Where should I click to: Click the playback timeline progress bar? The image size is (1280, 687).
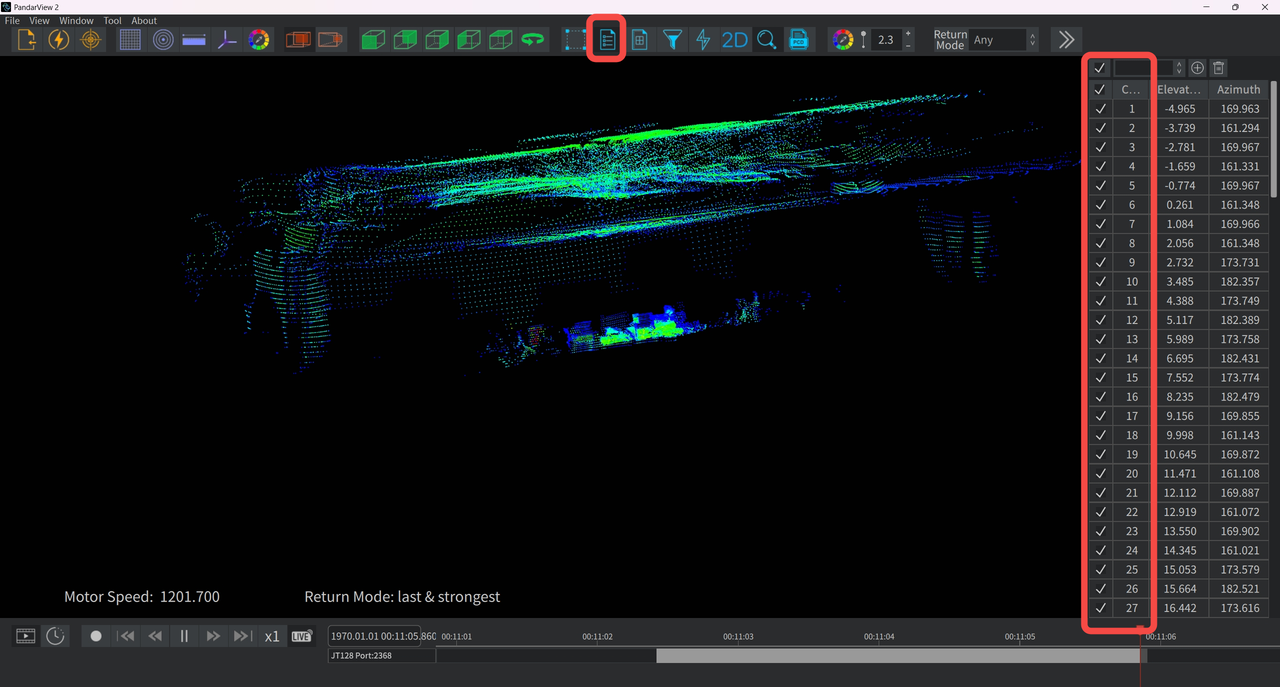click(900, 656)
